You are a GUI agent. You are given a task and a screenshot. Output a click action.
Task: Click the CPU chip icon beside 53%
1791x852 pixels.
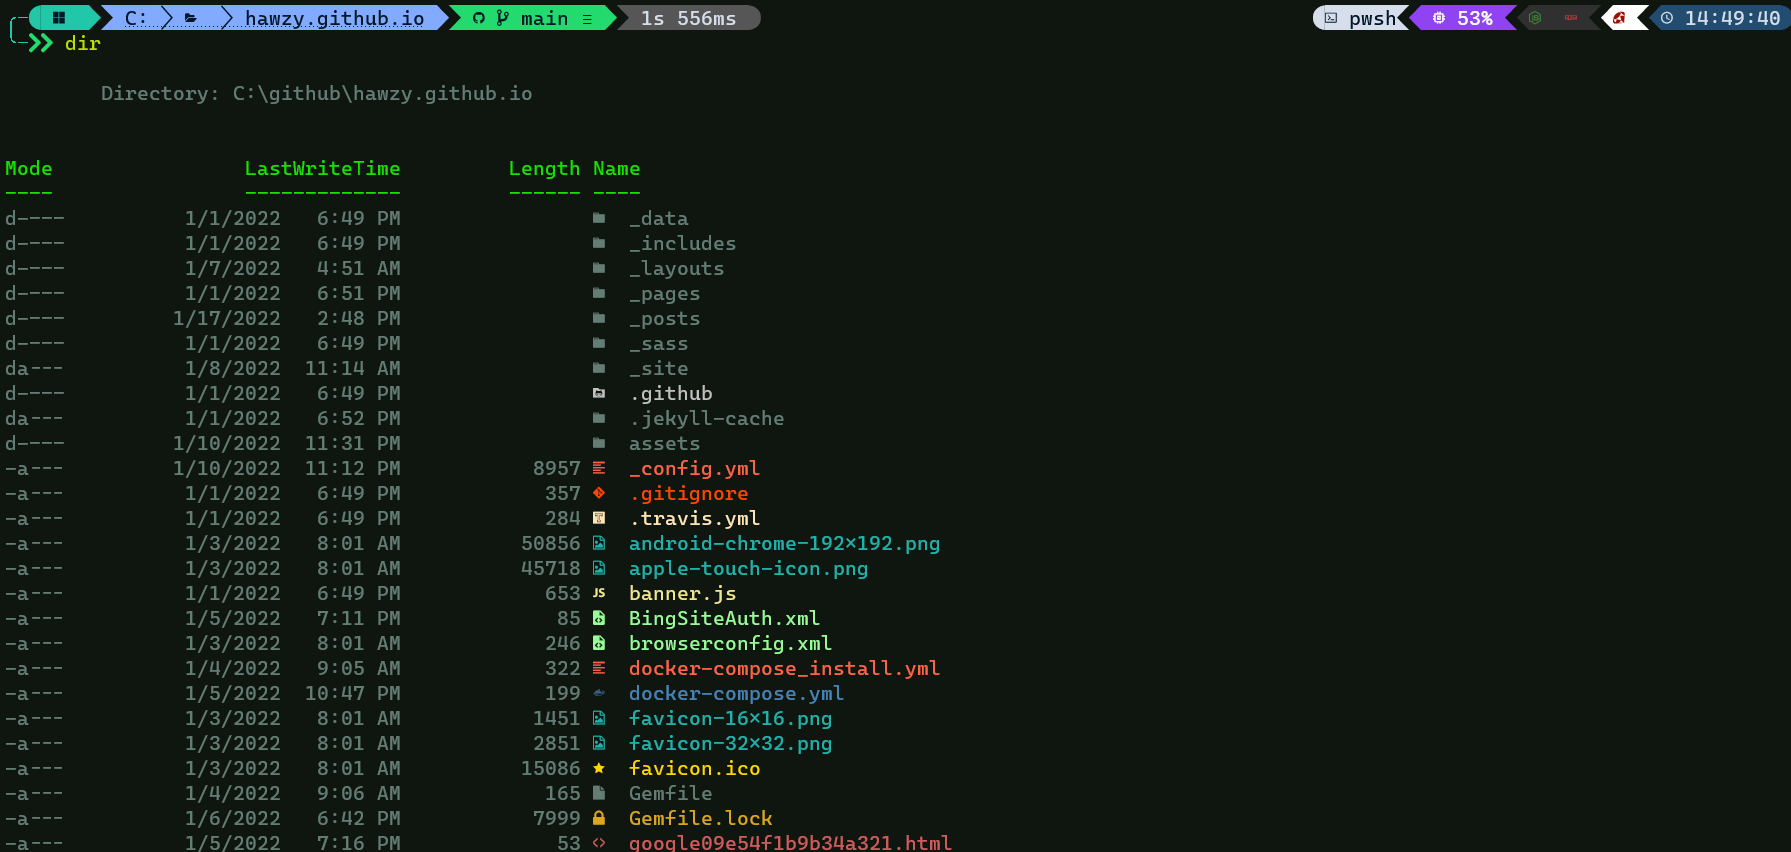point(1438,18)
